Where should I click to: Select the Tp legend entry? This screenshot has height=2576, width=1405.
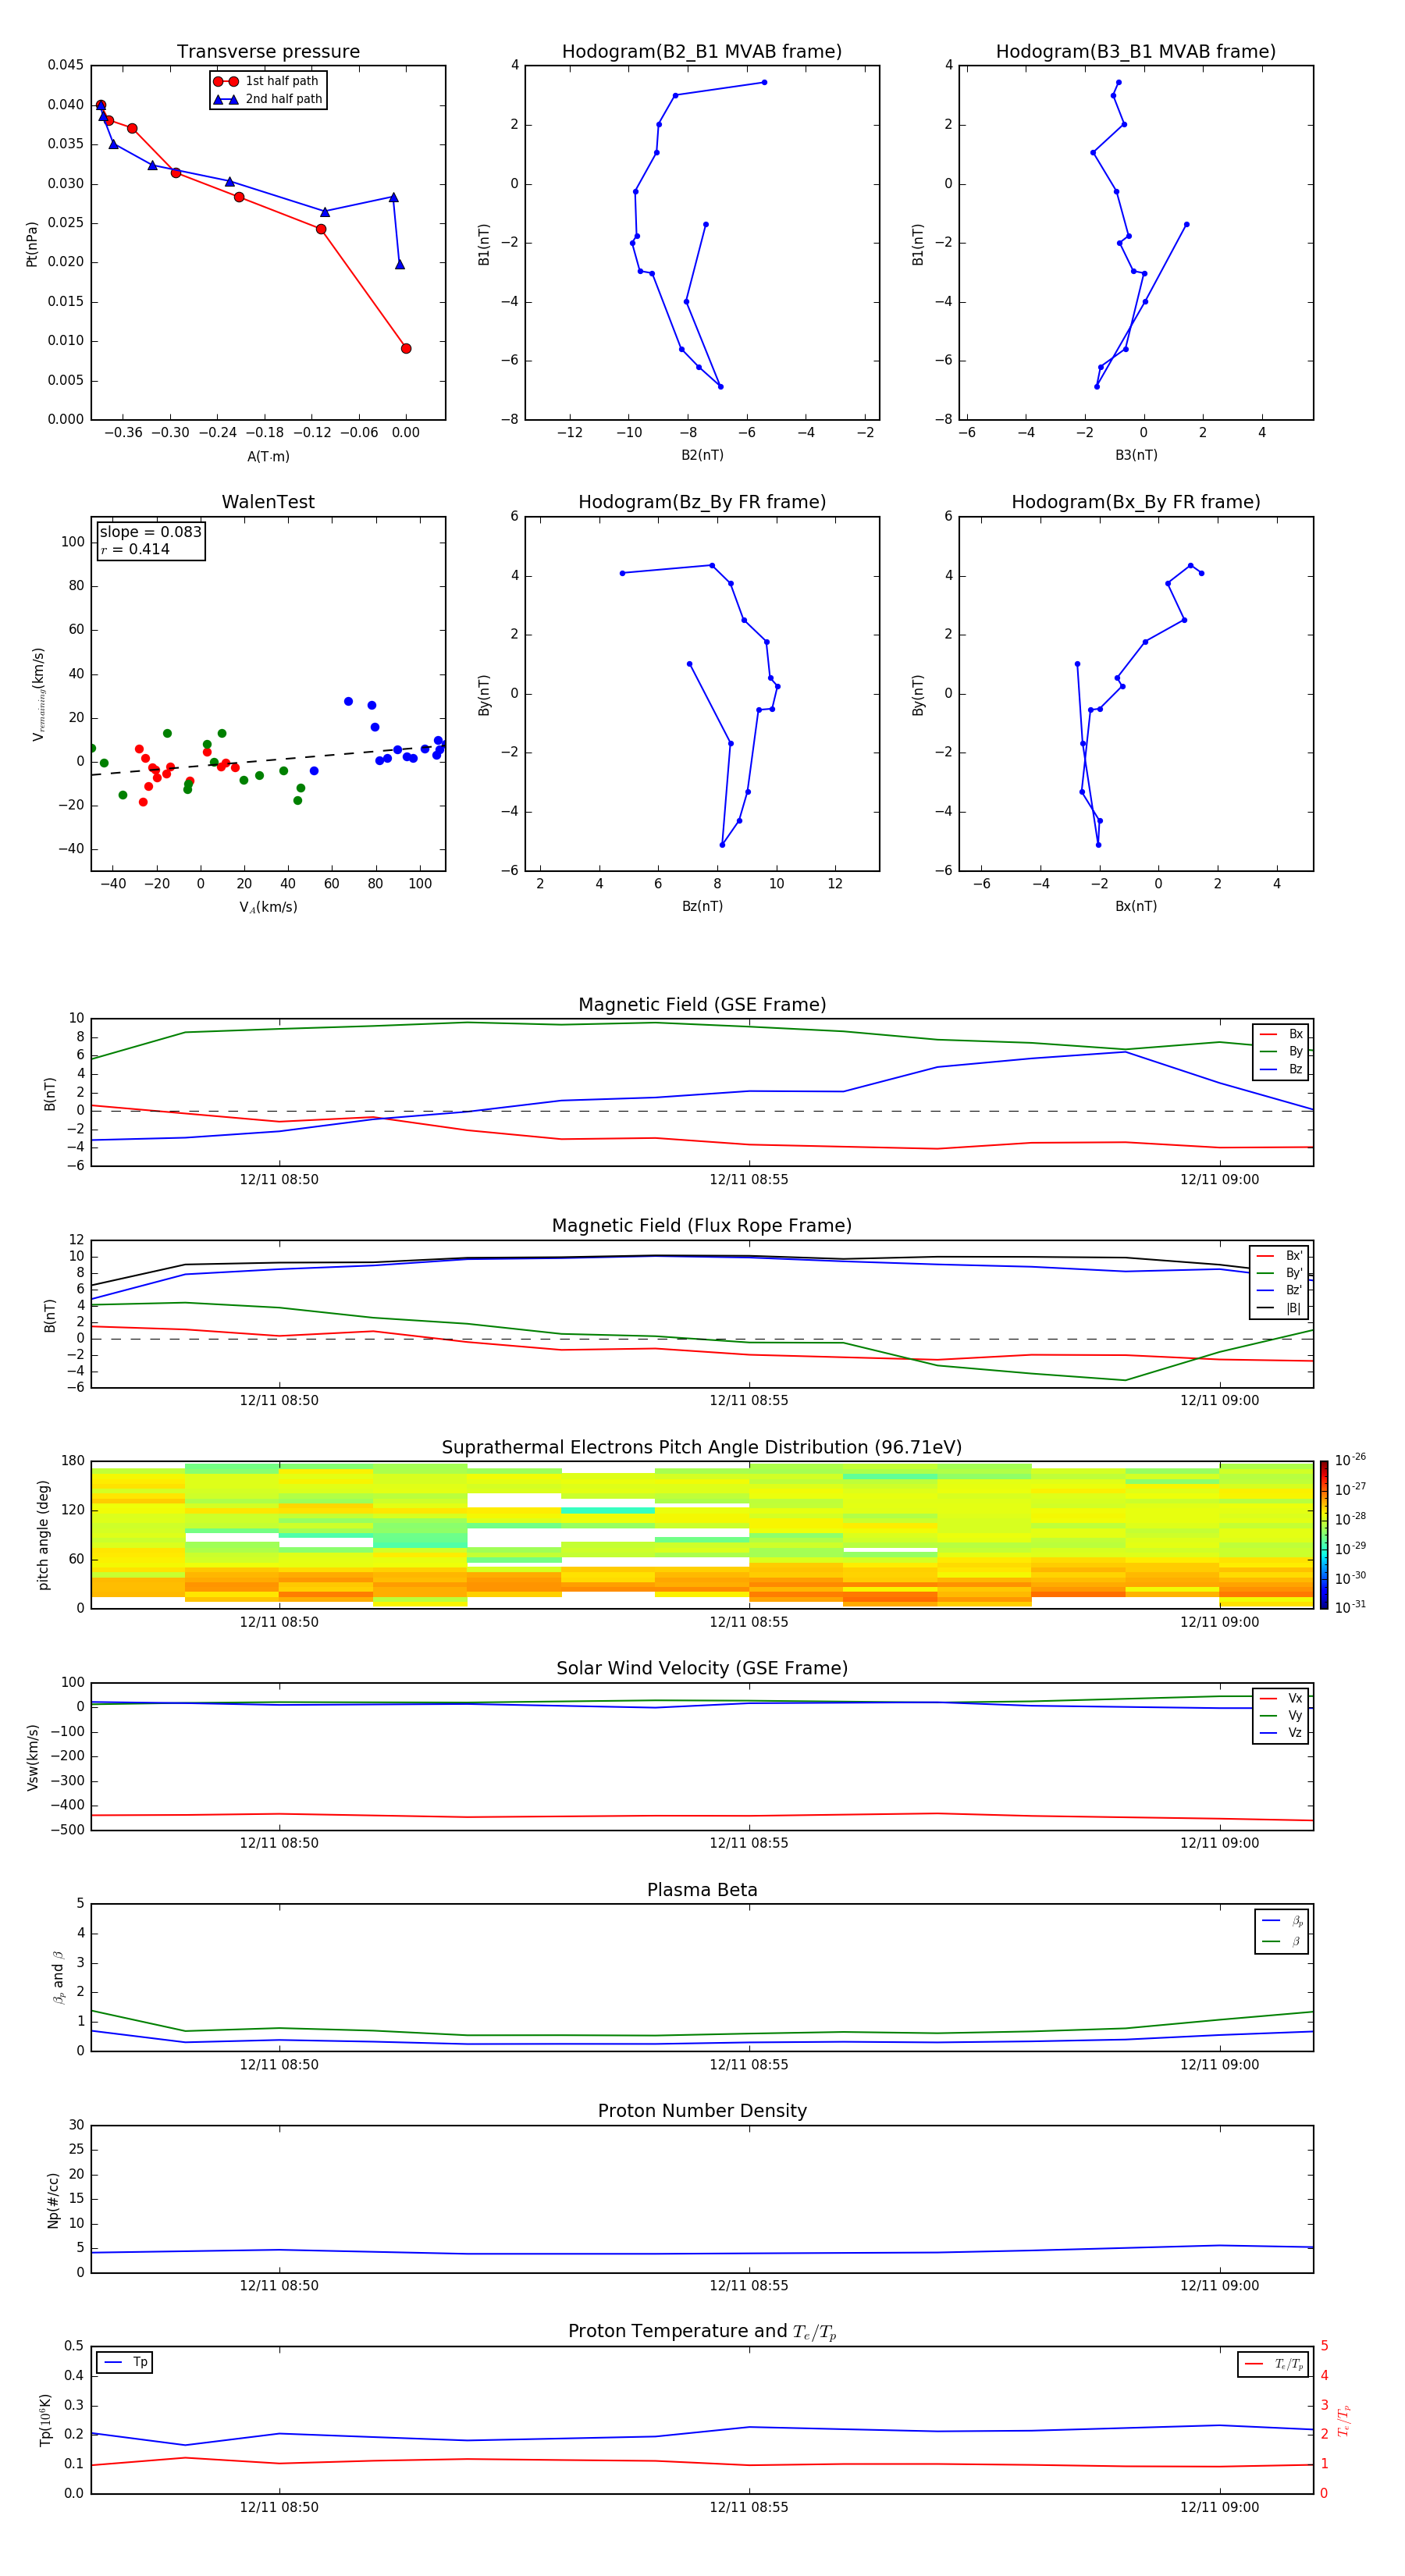pos(125,2362)
